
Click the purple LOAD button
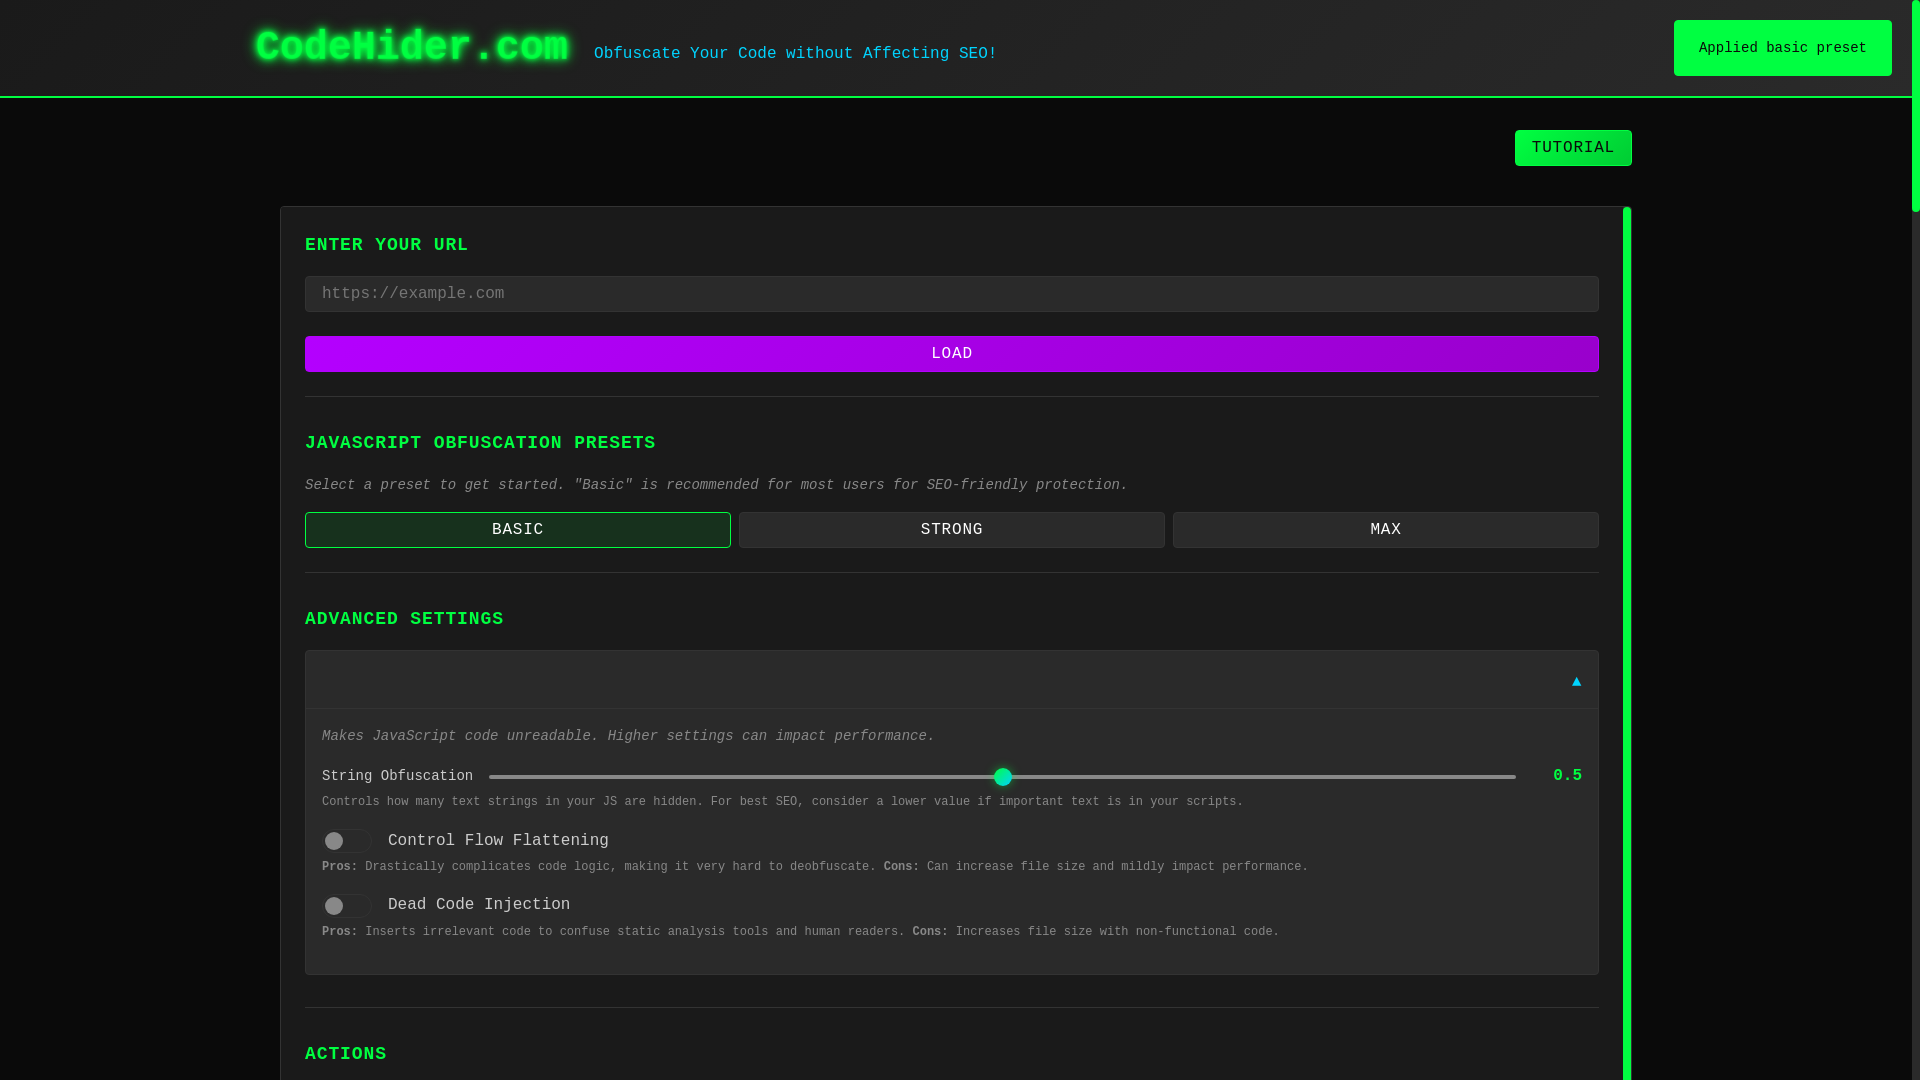pos(952,354)
